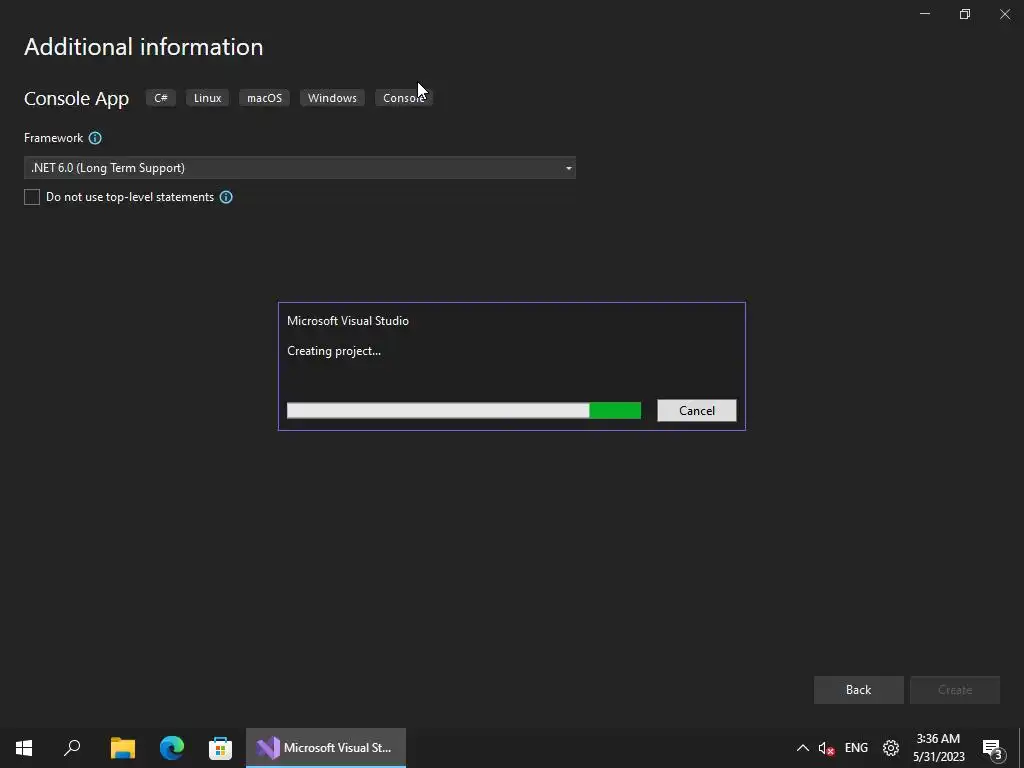This screenshot has height=768, width=1024.
Task: Click the top-level statements info icon
Action: point(226,197)
